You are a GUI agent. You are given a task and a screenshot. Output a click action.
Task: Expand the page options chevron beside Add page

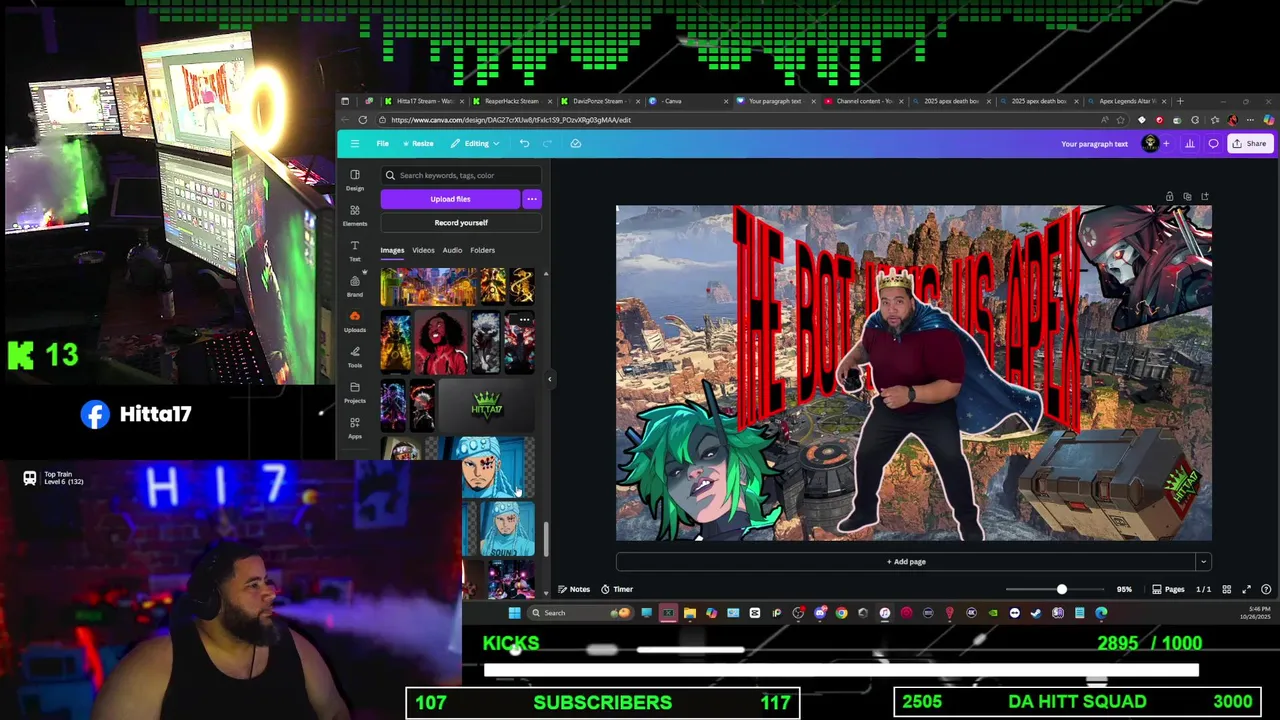1203,562
